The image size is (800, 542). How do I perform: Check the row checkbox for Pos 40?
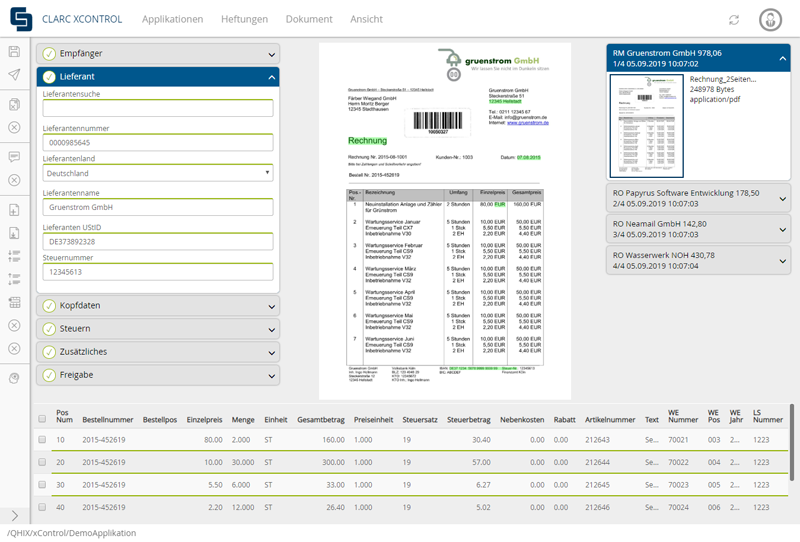[x=42, y=507]
